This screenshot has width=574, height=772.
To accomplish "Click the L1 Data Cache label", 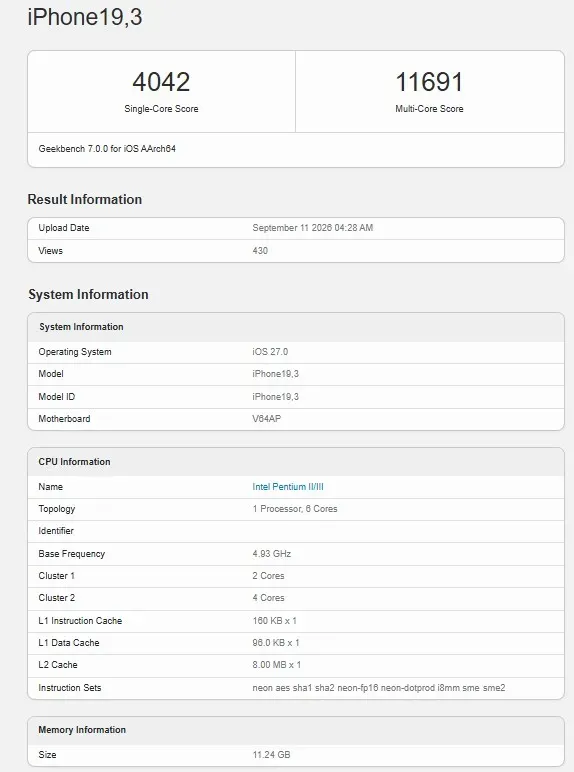I will pyautogui.click(x=69, y=643).
